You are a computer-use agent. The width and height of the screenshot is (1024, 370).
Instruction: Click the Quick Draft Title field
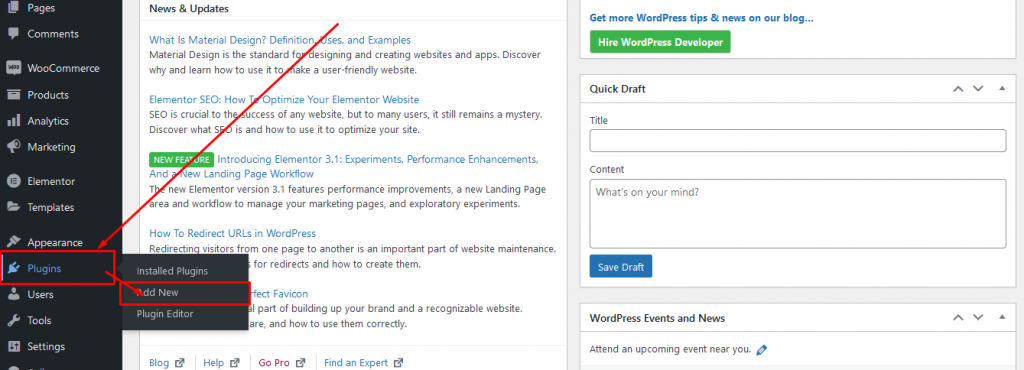click(x=797, y=141)
